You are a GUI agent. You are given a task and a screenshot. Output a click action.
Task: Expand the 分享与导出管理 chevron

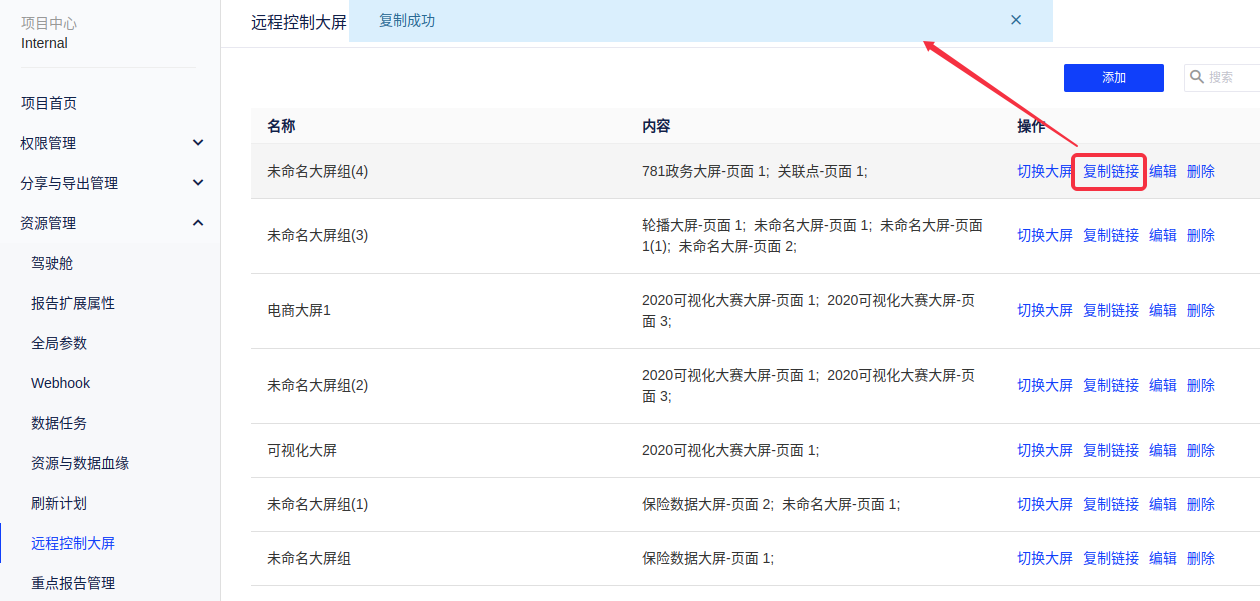click(198, 183)
